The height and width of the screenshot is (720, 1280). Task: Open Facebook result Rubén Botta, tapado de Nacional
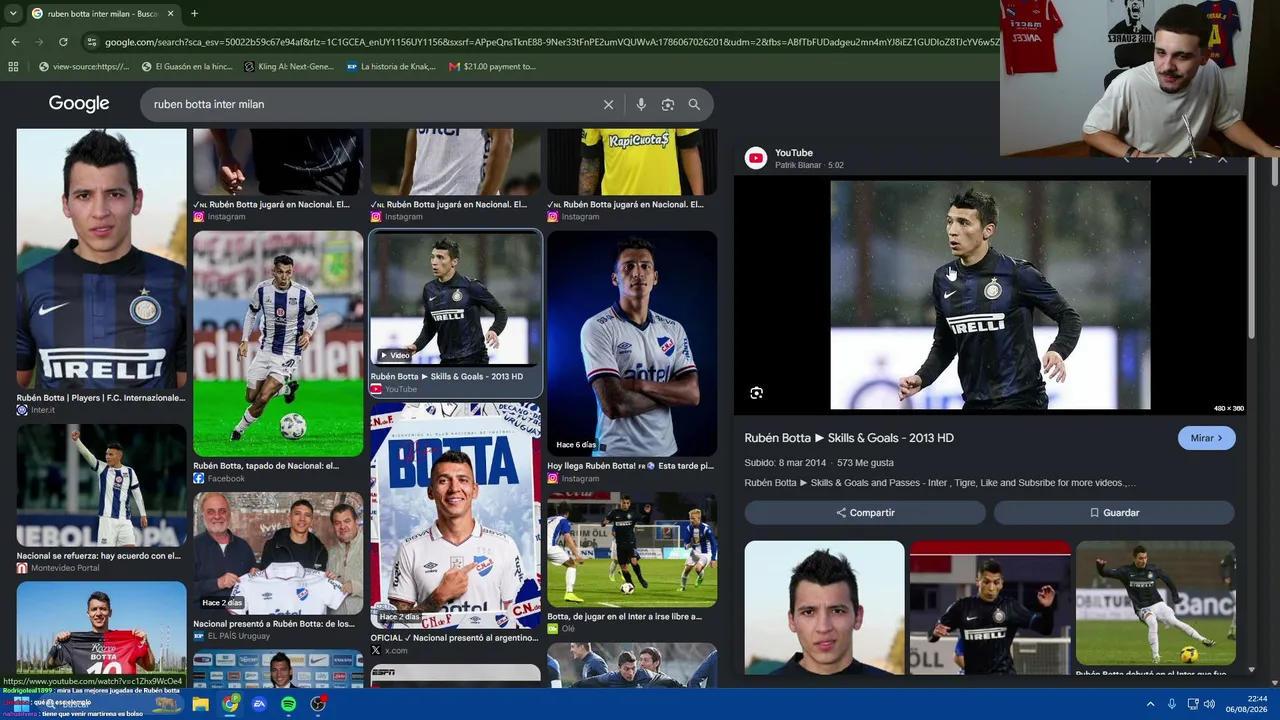[x=278, y=344]
